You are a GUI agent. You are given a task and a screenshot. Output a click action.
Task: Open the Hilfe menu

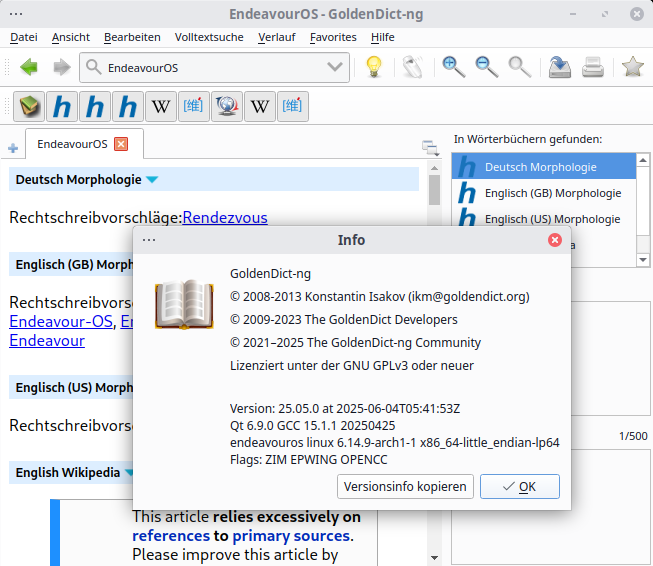[x=383, y=37]
